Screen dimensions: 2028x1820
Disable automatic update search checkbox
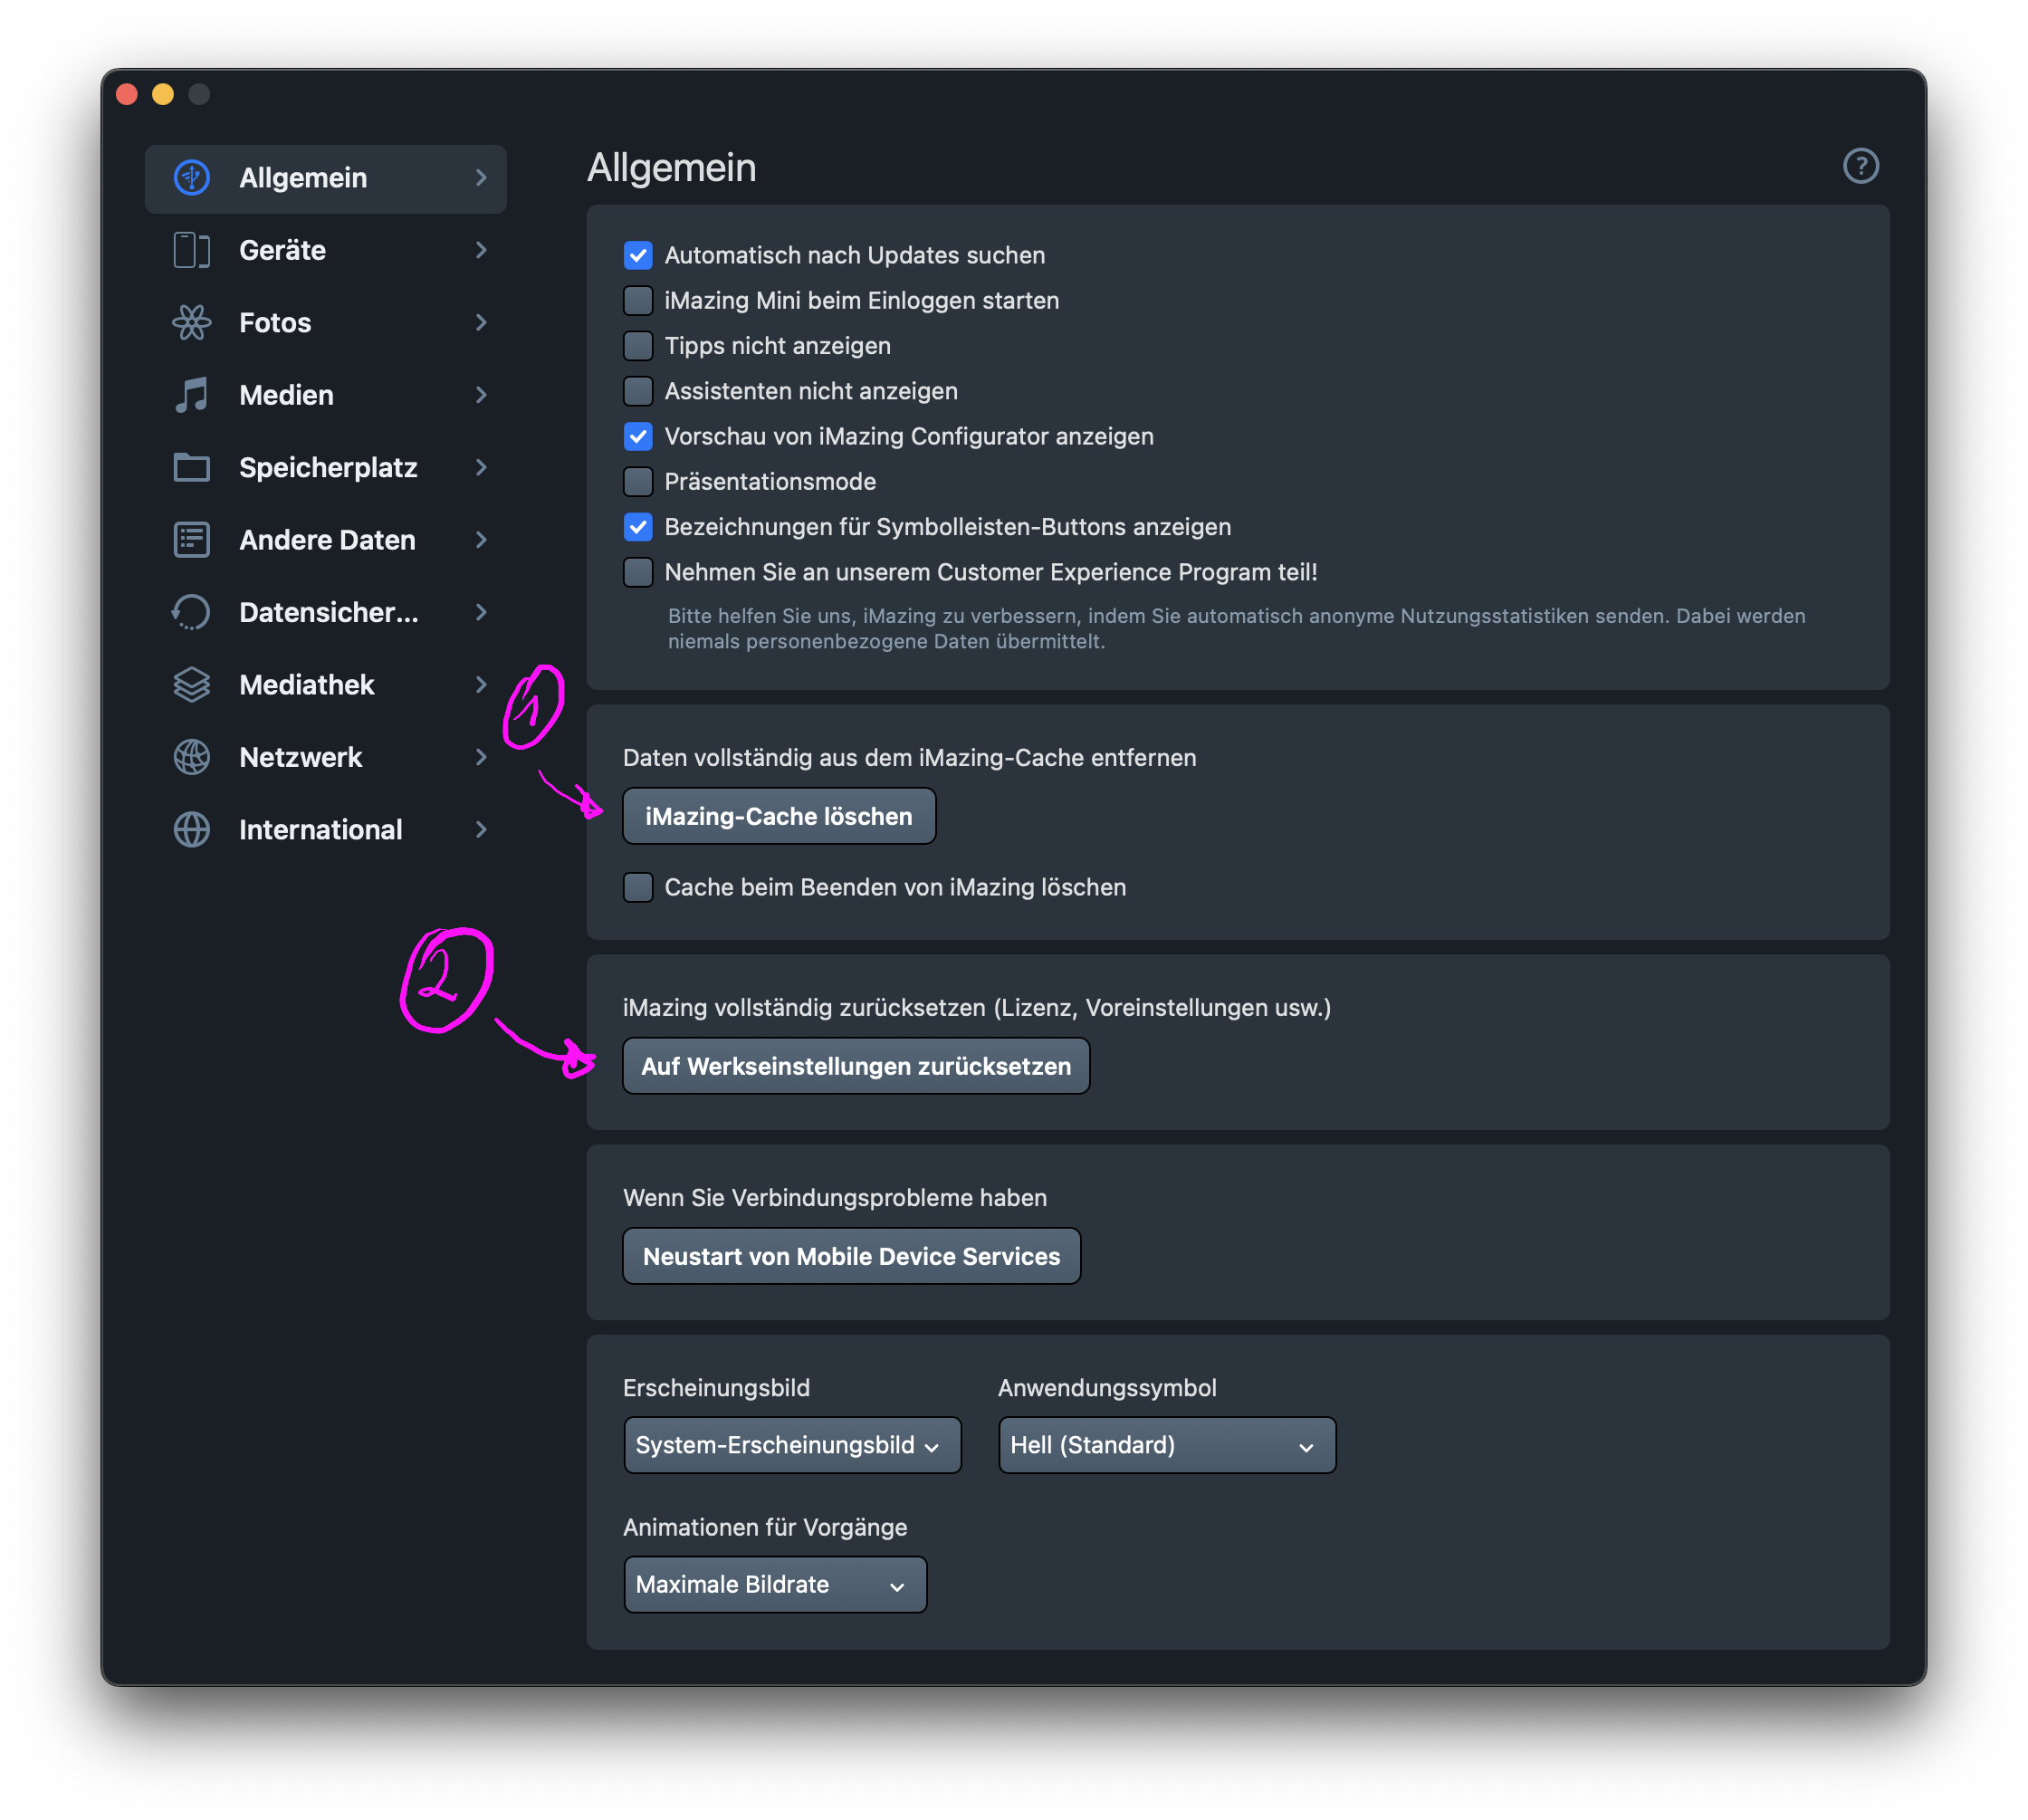(638, 255)
